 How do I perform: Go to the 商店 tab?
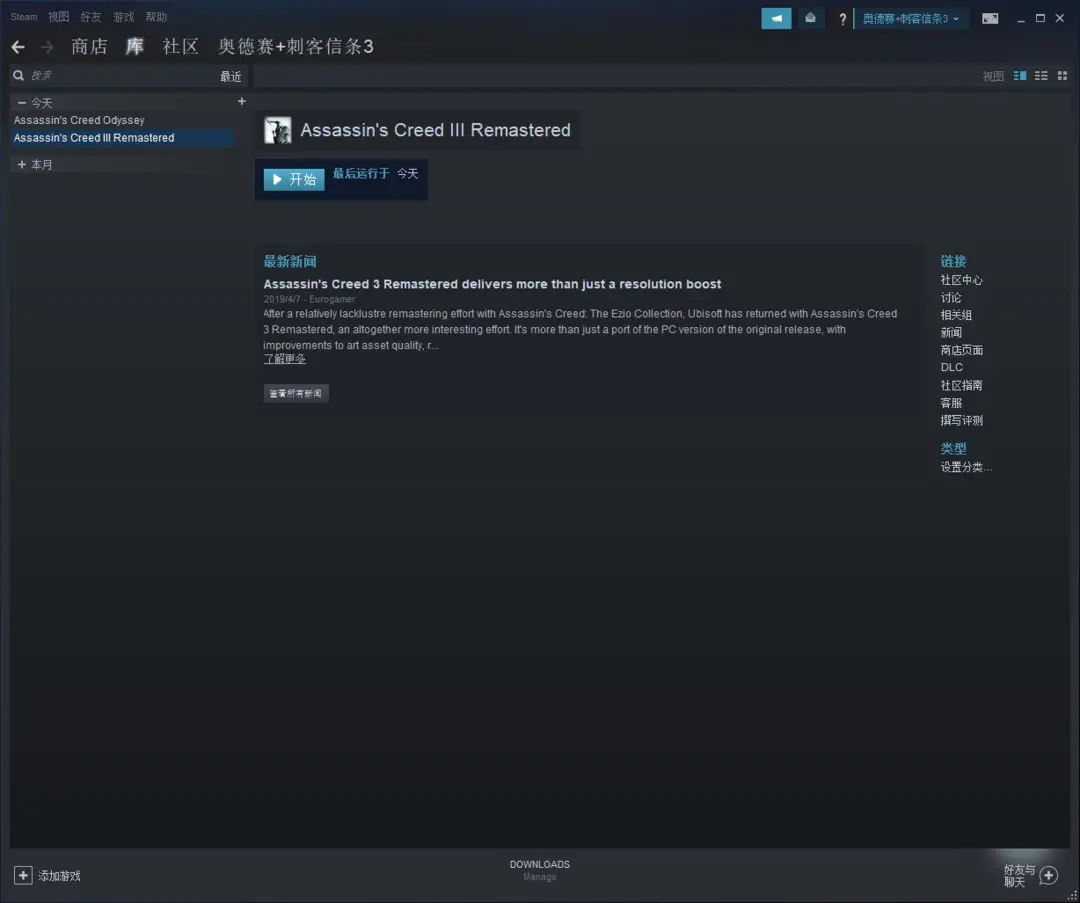(x=90, y=47)
